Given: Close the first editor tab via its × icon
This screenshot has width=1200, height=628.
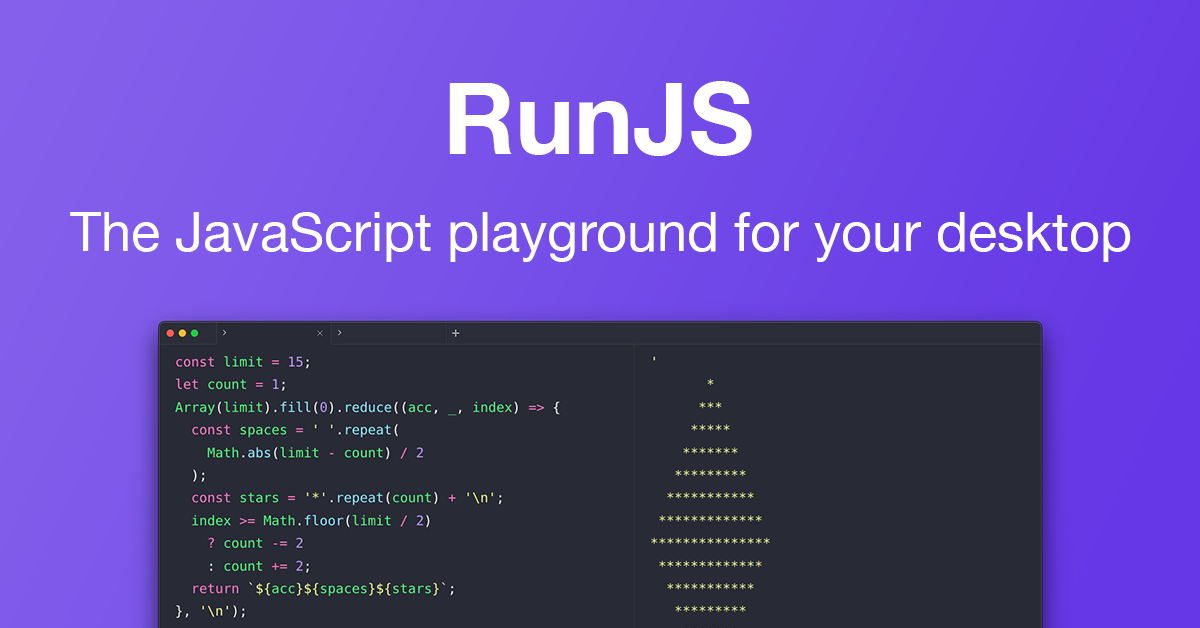Looking at the screenshot, I should click(x=320, y=332).
